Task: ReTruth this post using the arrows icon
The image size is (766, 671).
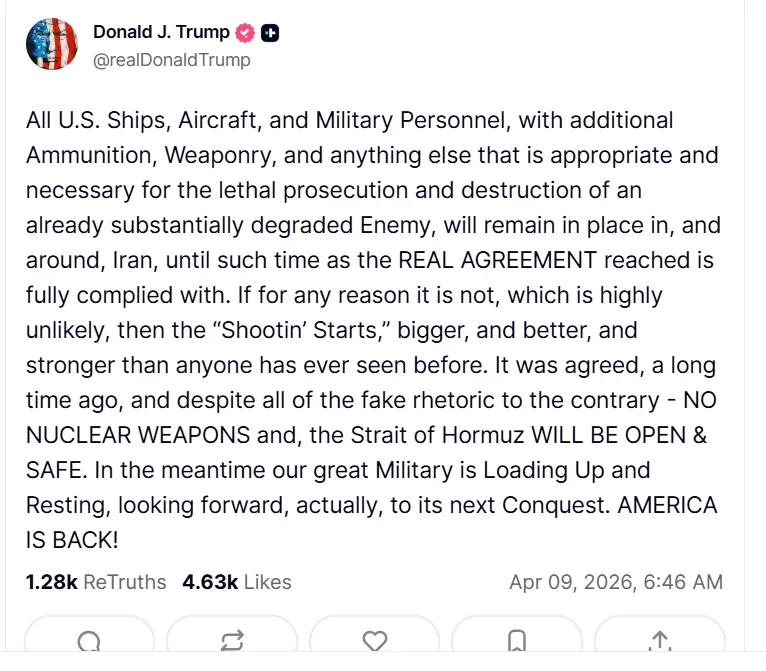Action: (x=232, y=640)
